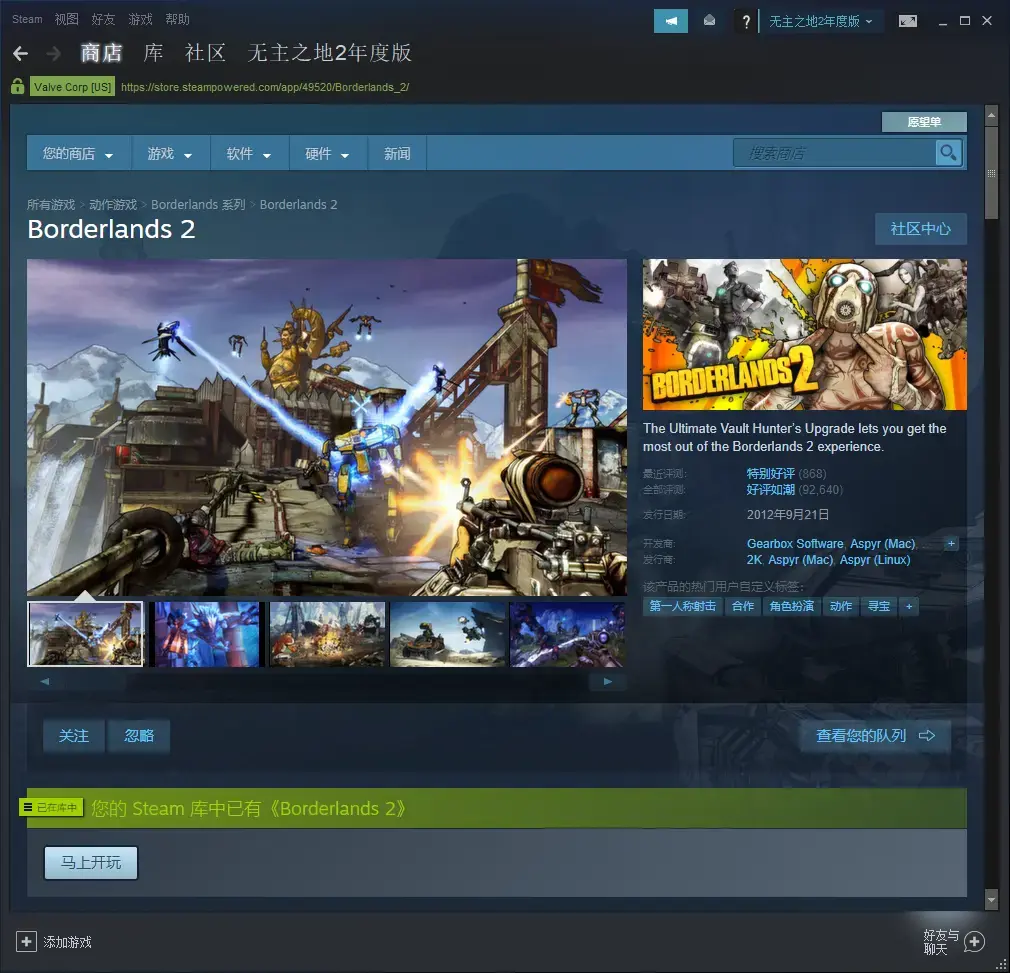Focus the 搜索商店 search field
1010x973 pixels.
[x=834, y=153]
